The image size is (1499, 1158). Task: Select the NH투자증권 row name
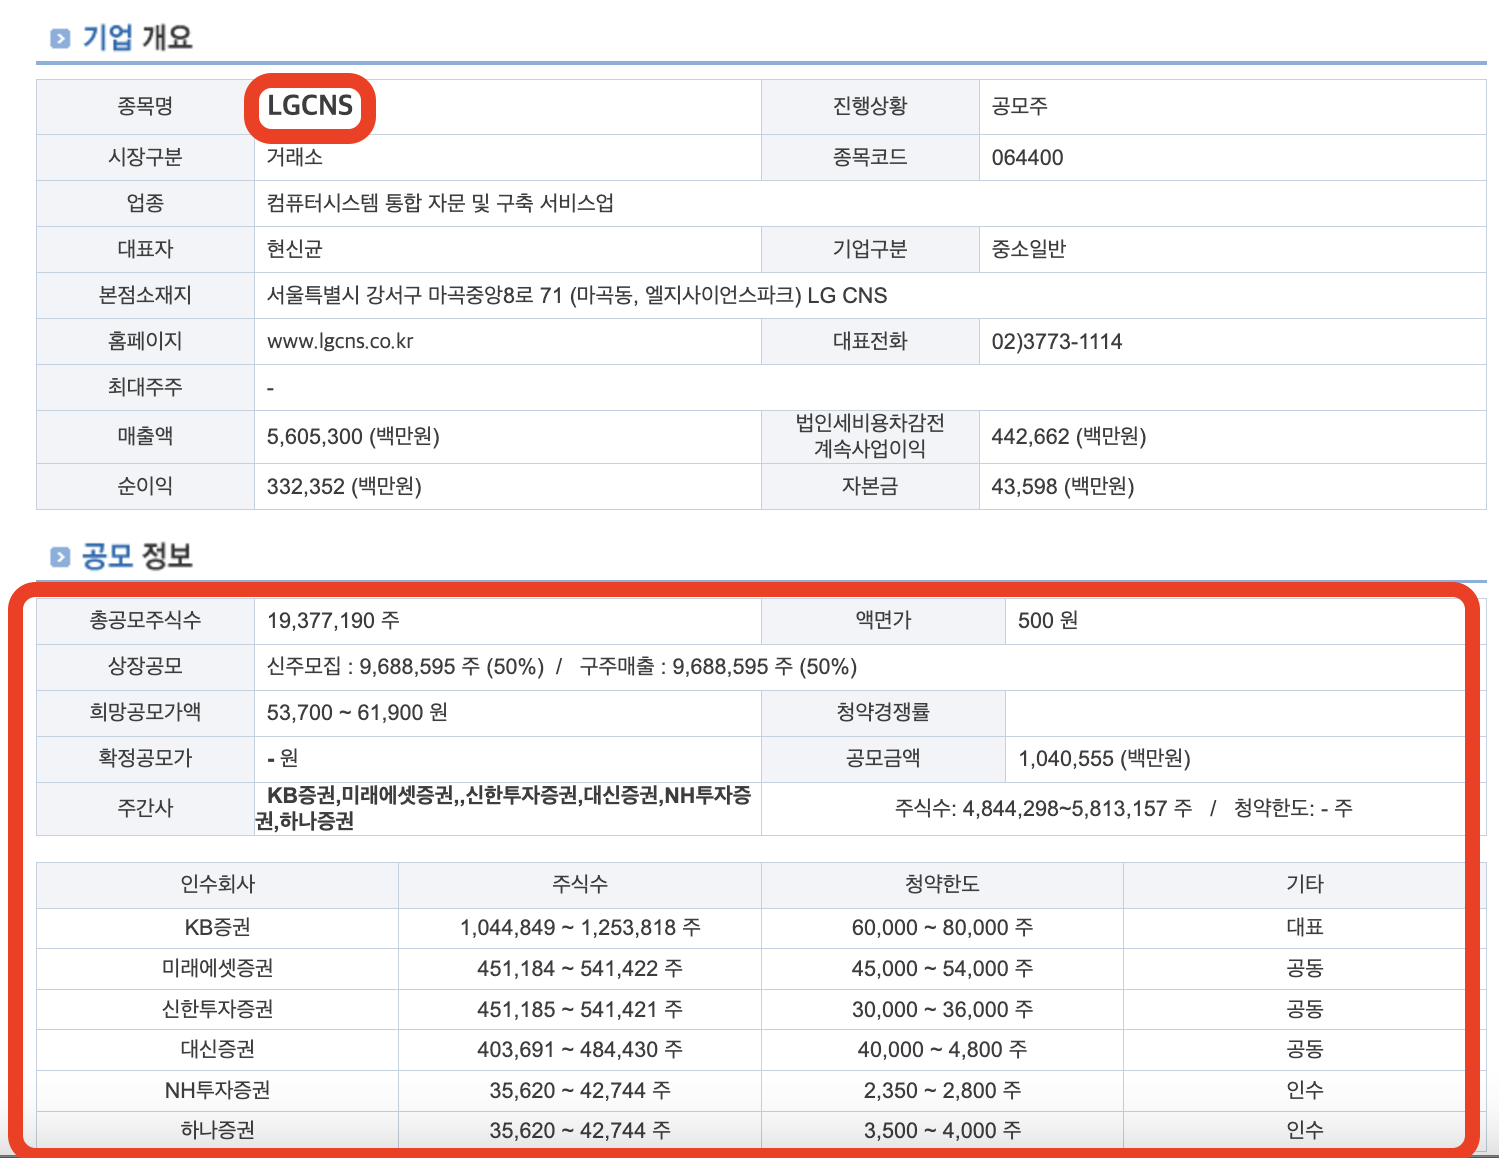pos(217,1090)
